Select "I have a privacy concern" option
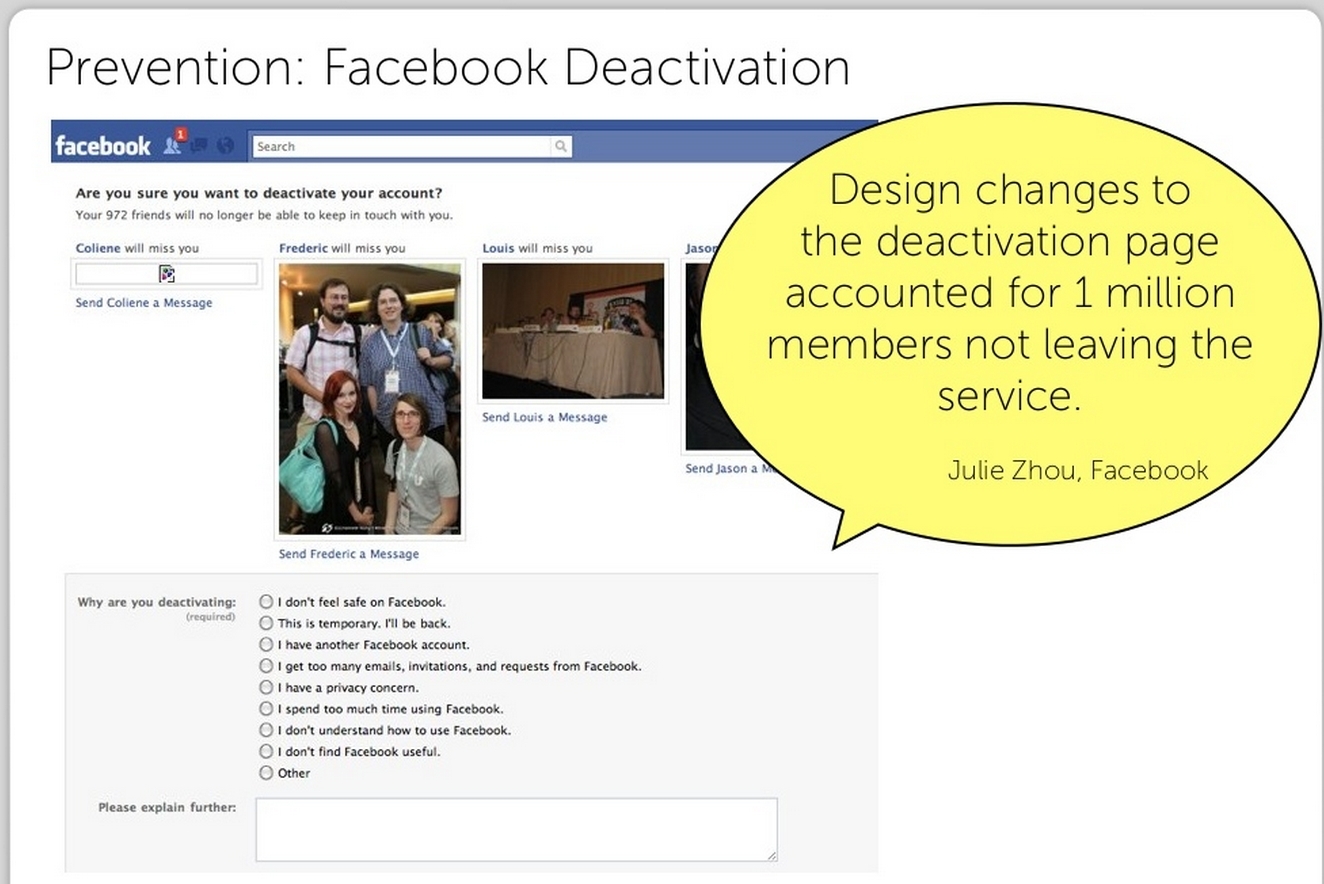This screenshot has width=1324, height=884. pyautogui.click(x=265, y=688)
